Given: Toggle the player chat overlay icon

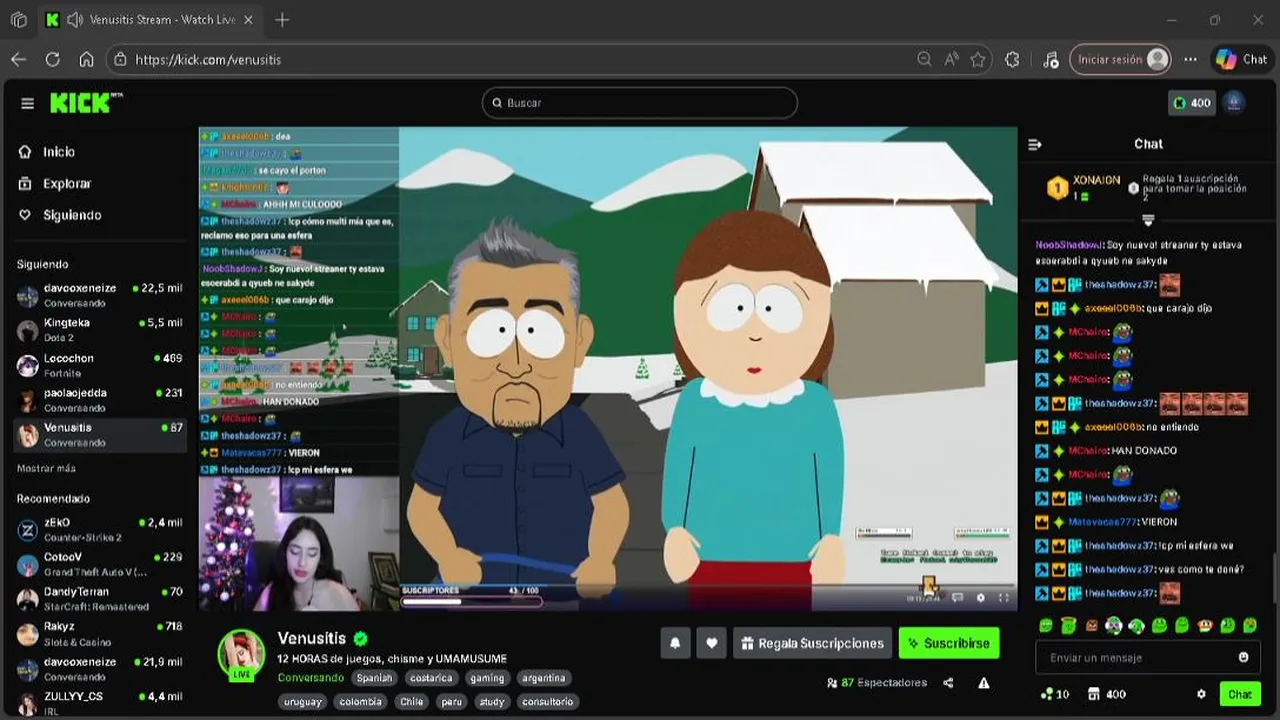Looking at the screenshot, I should point(957,598).
